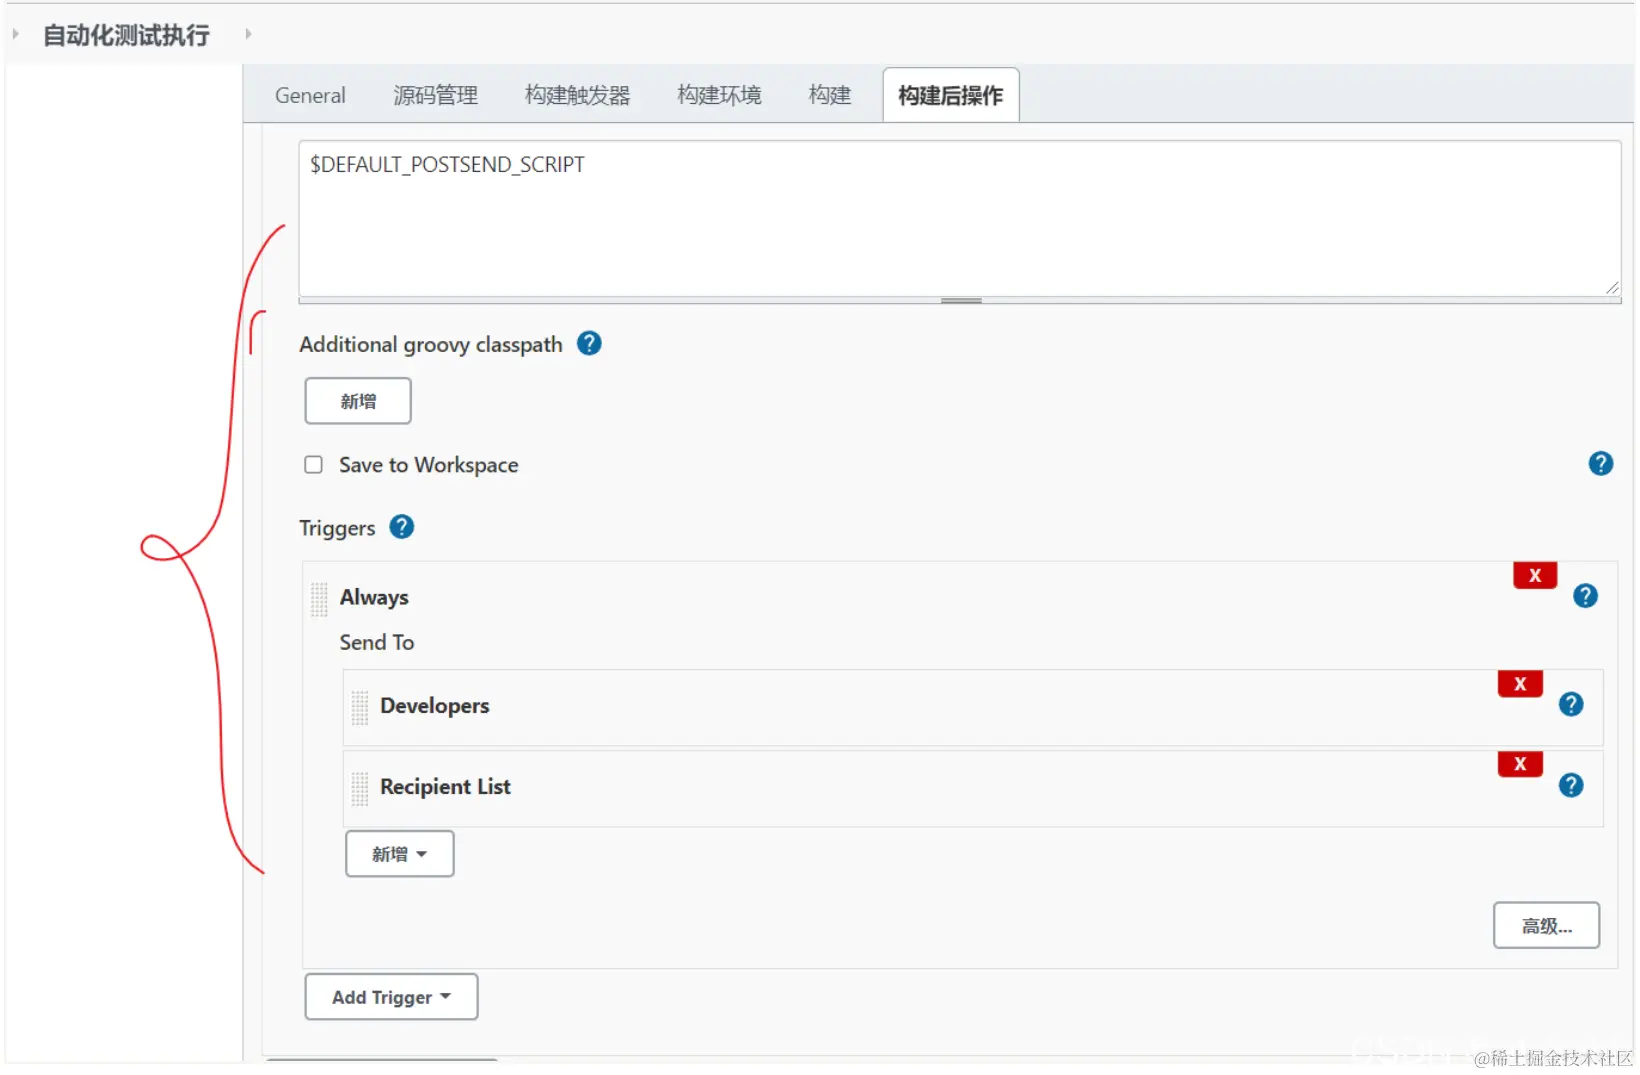1640x1075 pixels.
Task: Click the Send To label
Action: (x=377, y=642)
